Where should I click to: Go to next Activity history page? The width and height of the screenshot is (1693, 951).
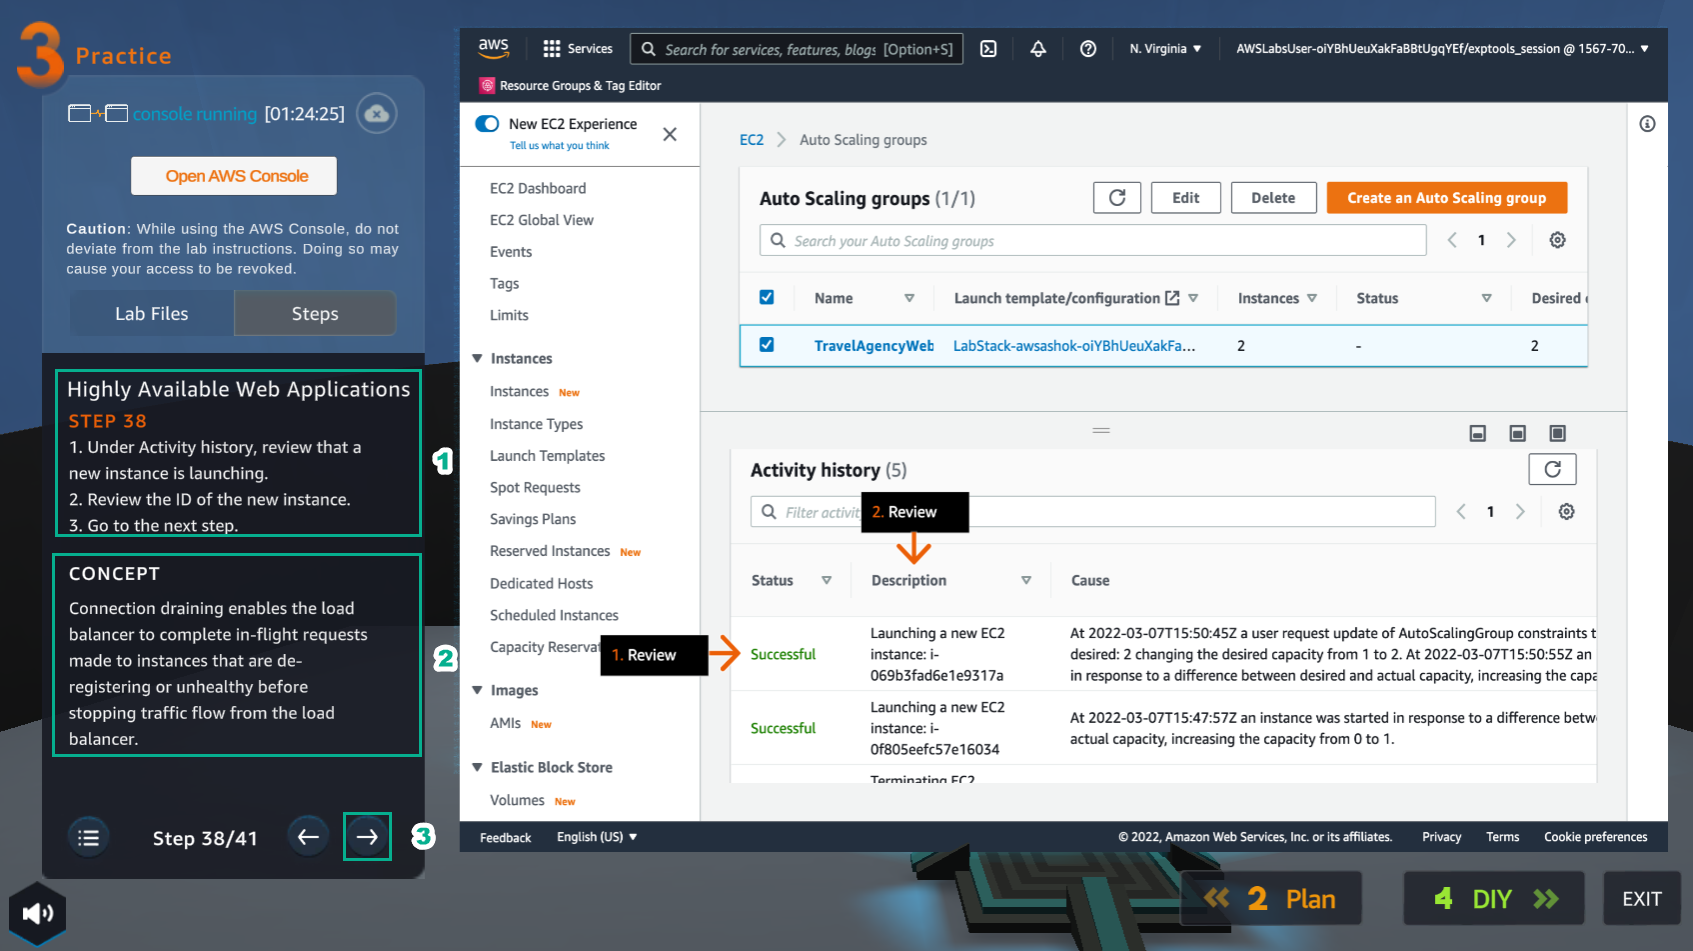(x=1520, y=511)
